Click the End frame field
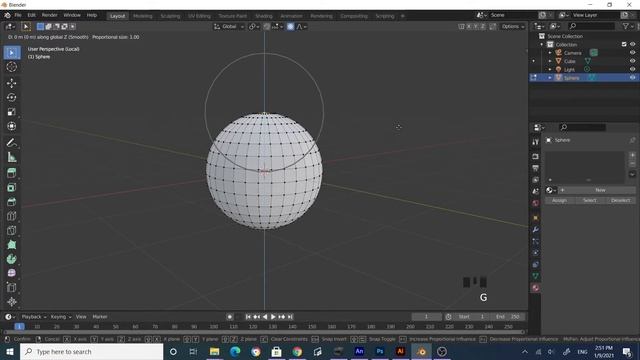 509,317
